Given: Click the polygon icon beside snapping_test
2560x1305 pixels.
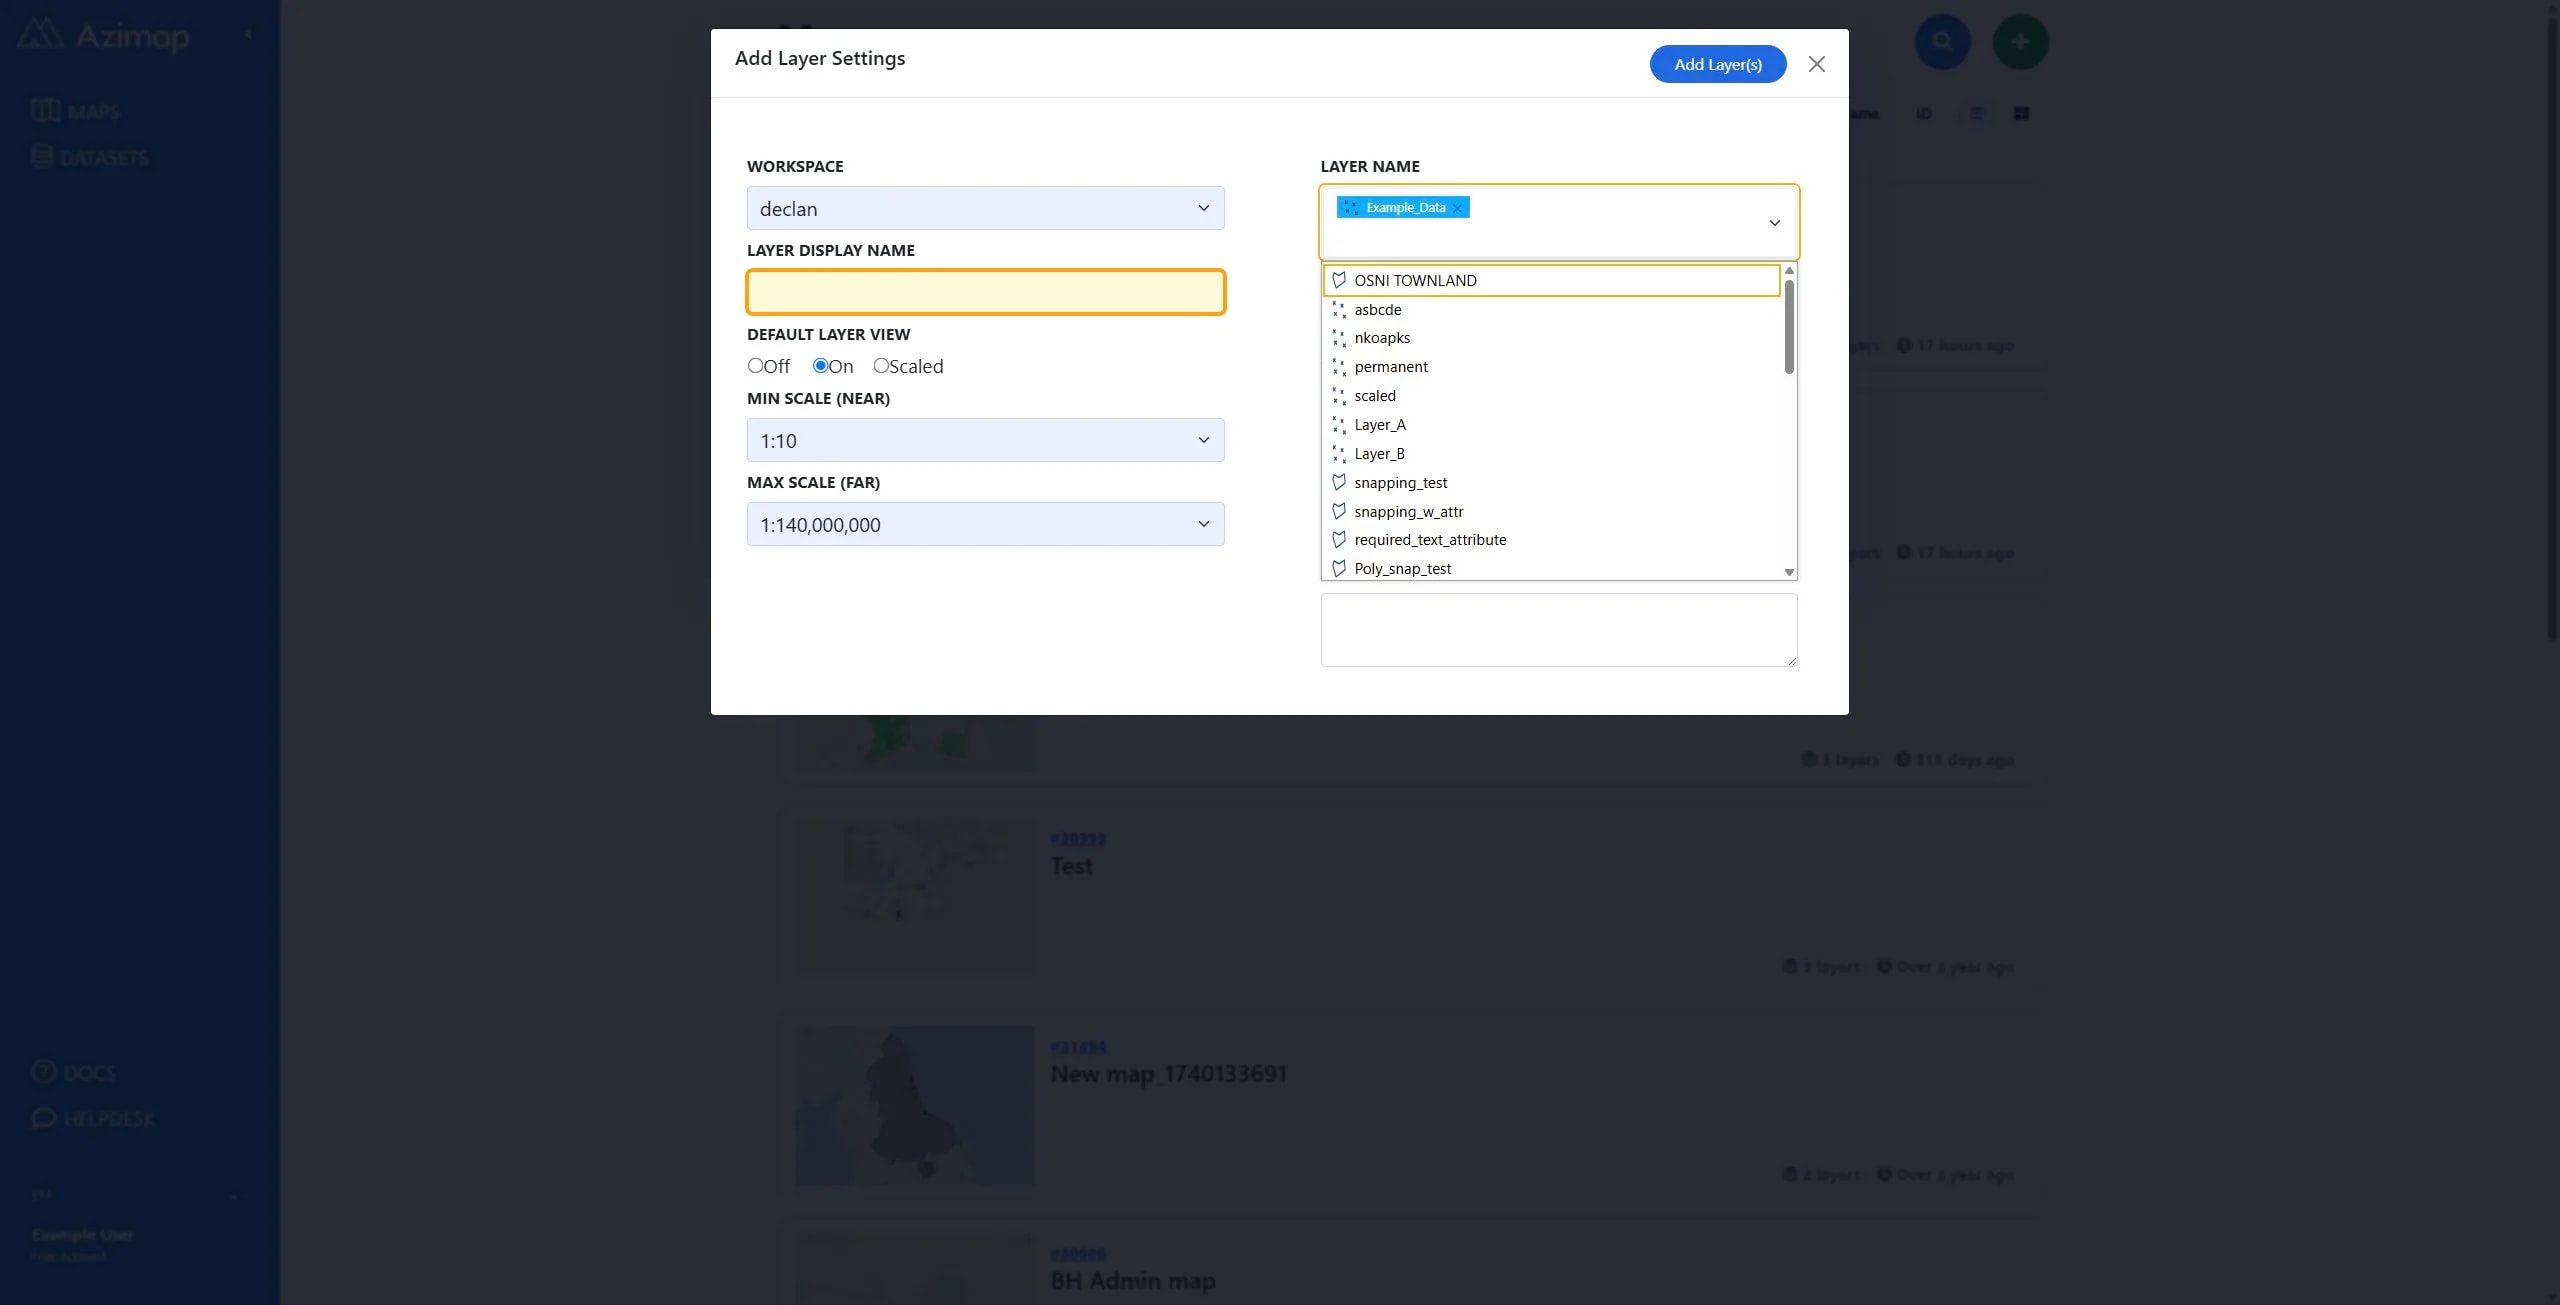Looking at the screenshot, I should [1339, 483].
